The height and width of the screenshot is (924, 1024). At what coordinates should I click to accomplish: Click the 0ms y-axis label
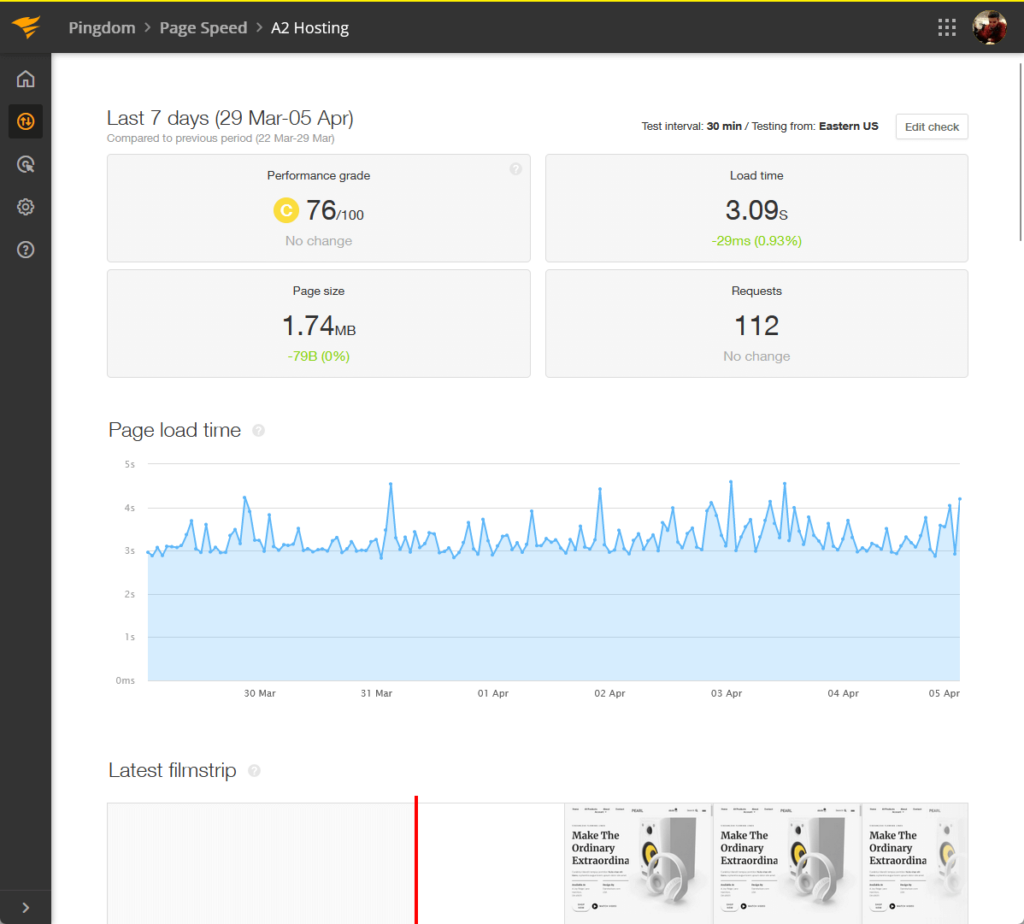125,680
